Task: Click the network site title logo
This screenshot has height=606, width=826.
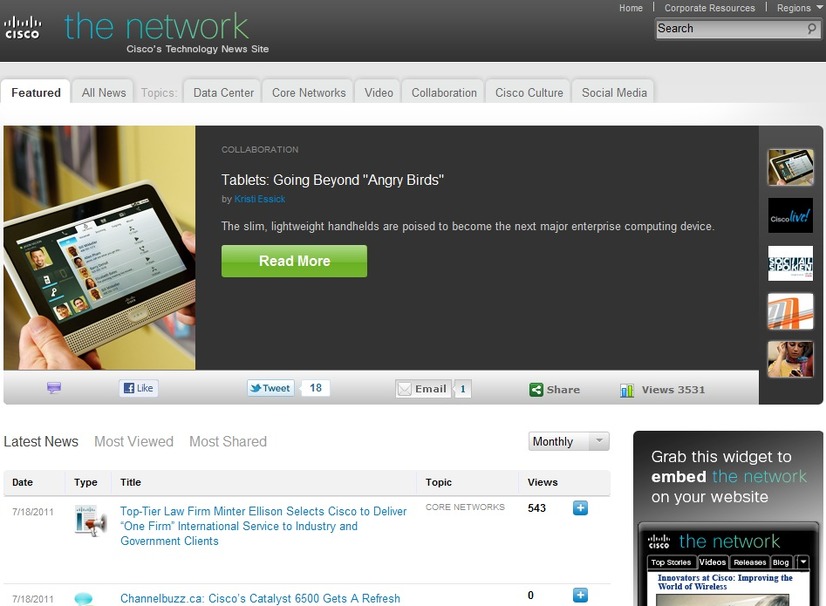Action: click(156, 26)
